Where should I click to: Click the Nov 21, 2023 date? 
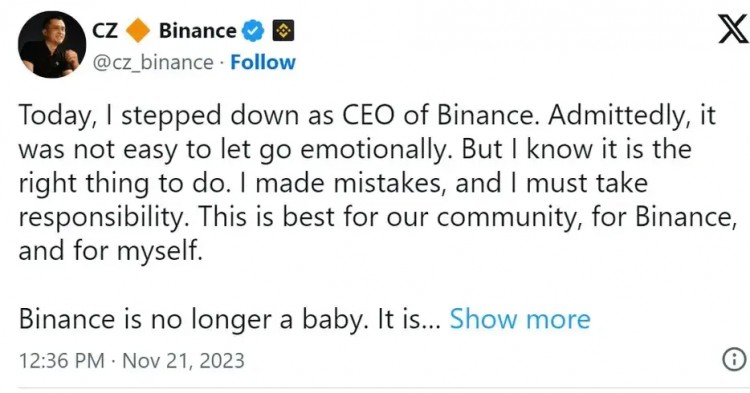183,360
